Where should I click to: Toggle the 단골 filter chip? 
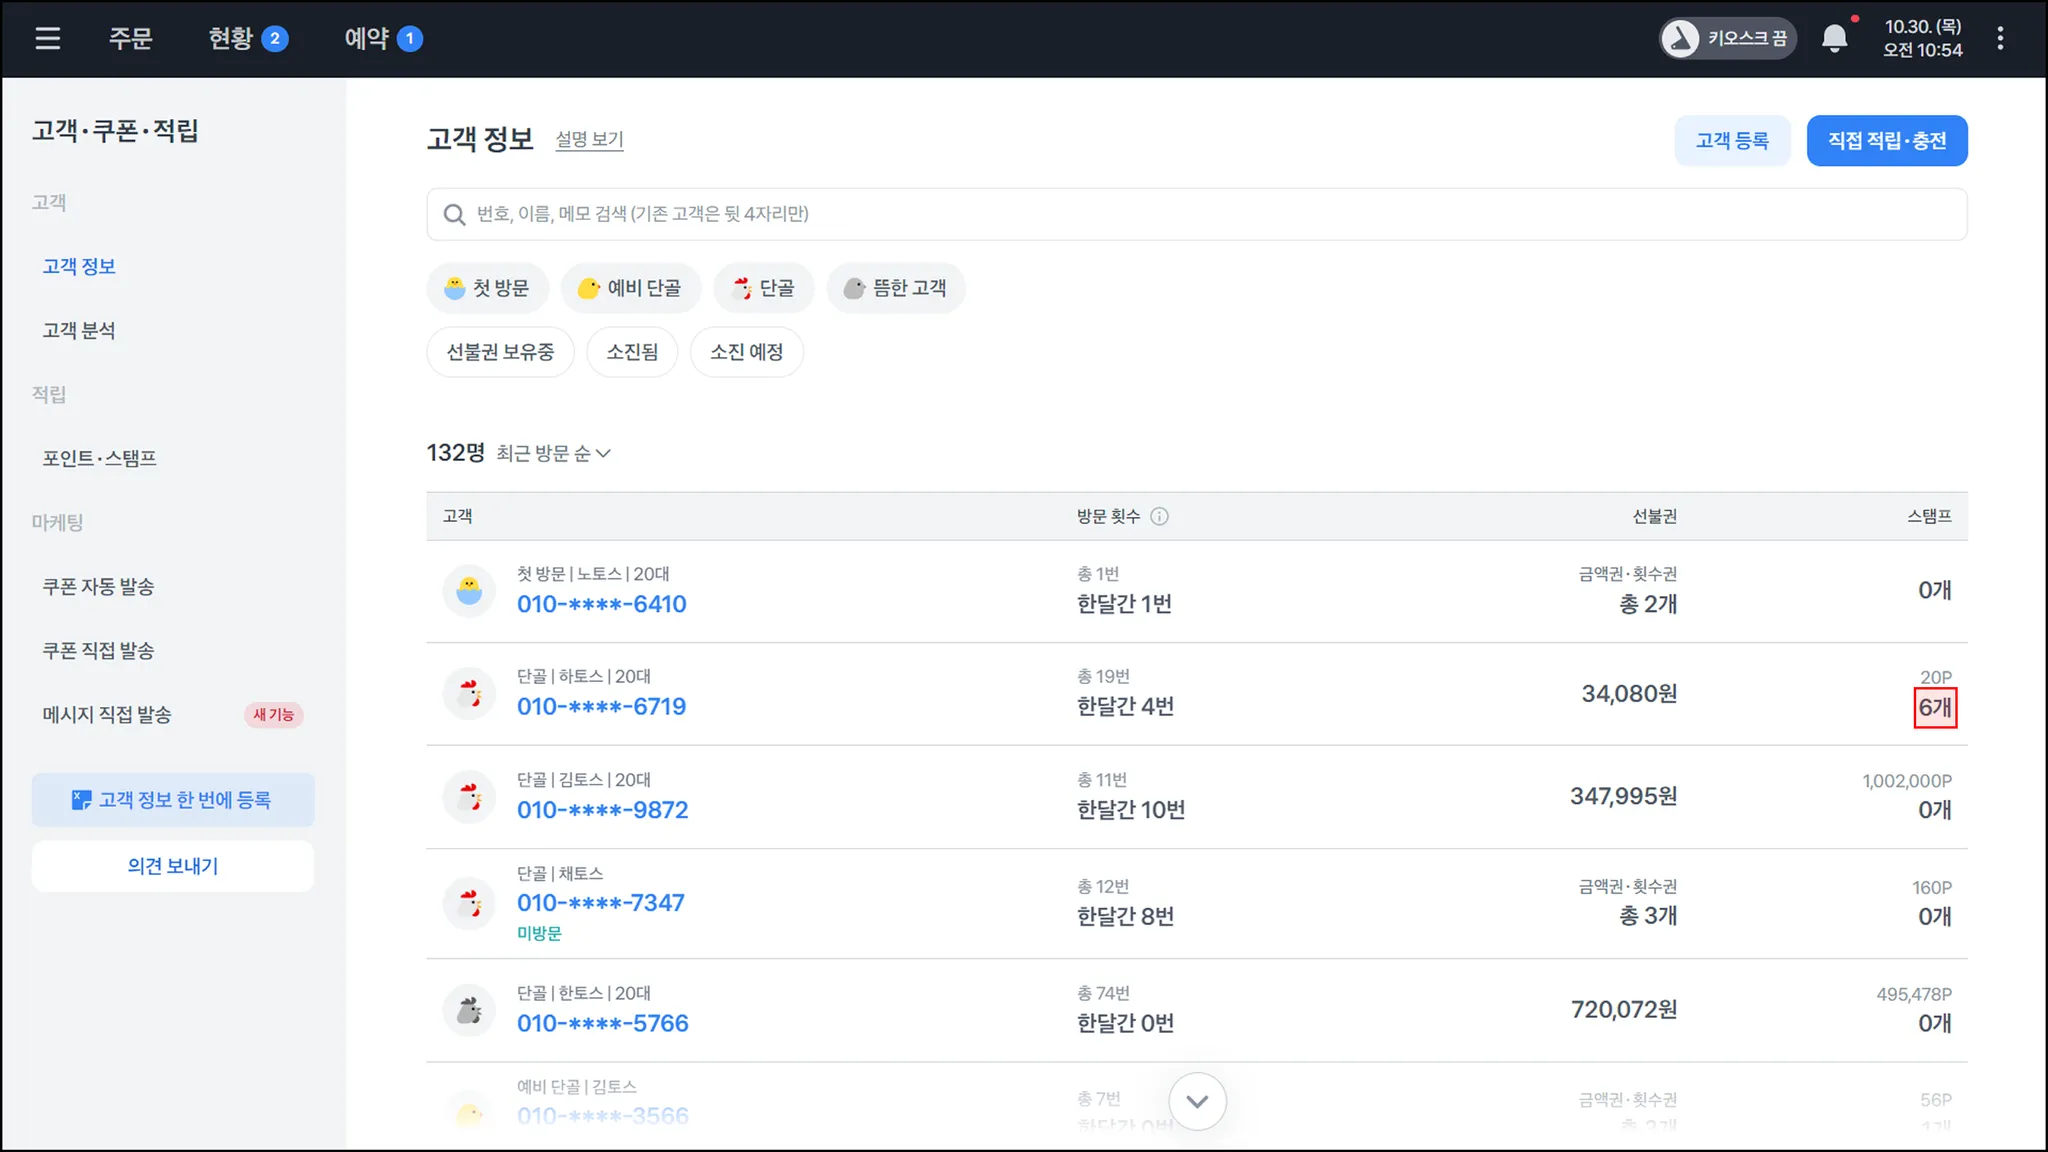[x=763, y=288]
